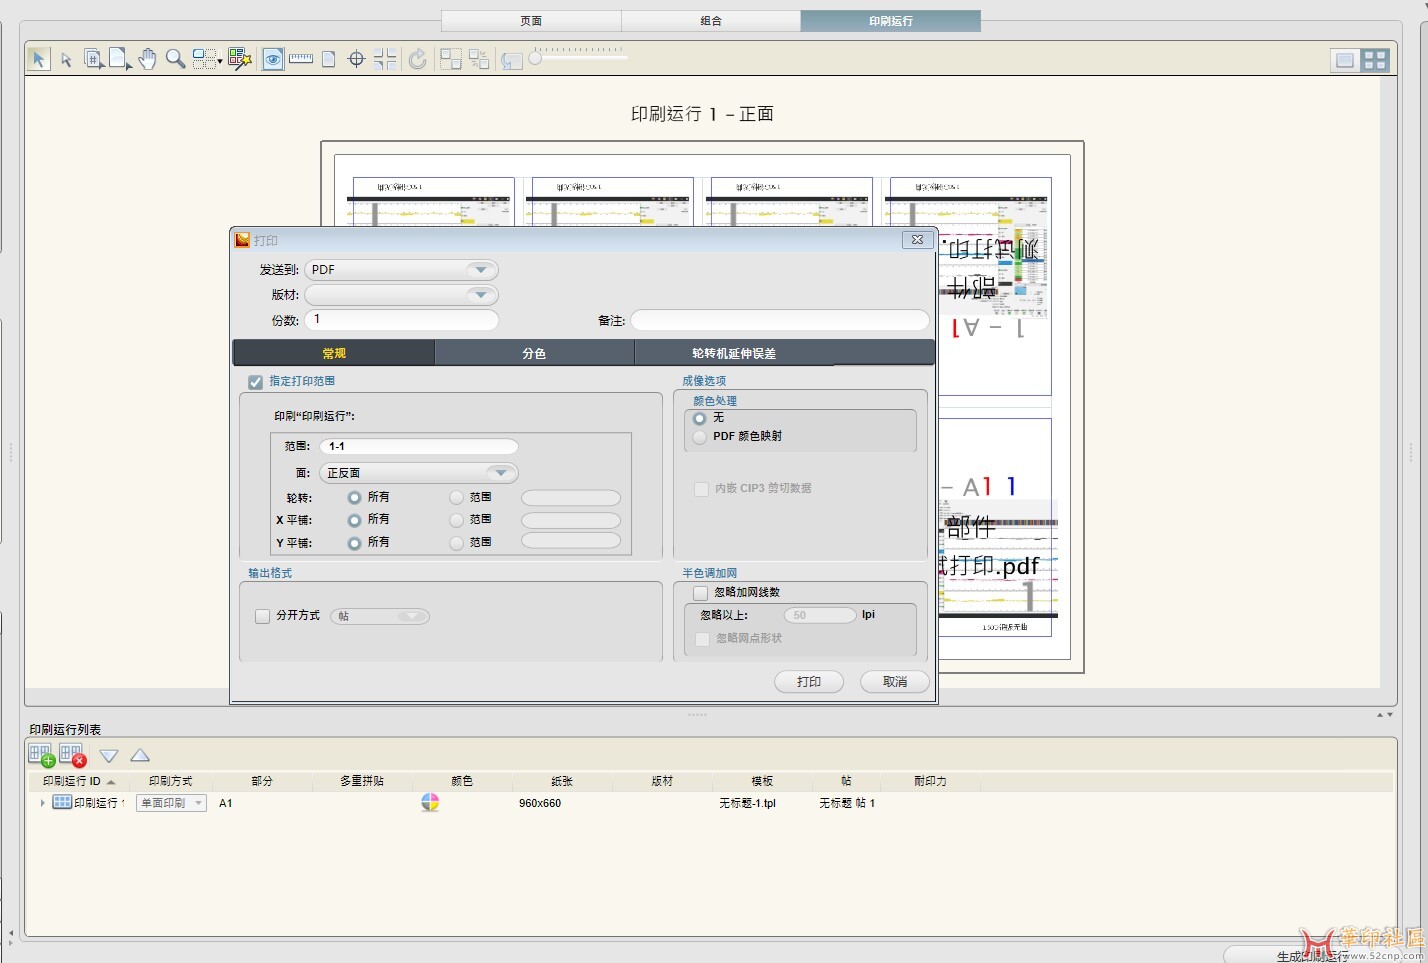Select 轮转 范围 radio button
Viewport: 1428px width, 963px height.
click(x=456, y=497)
